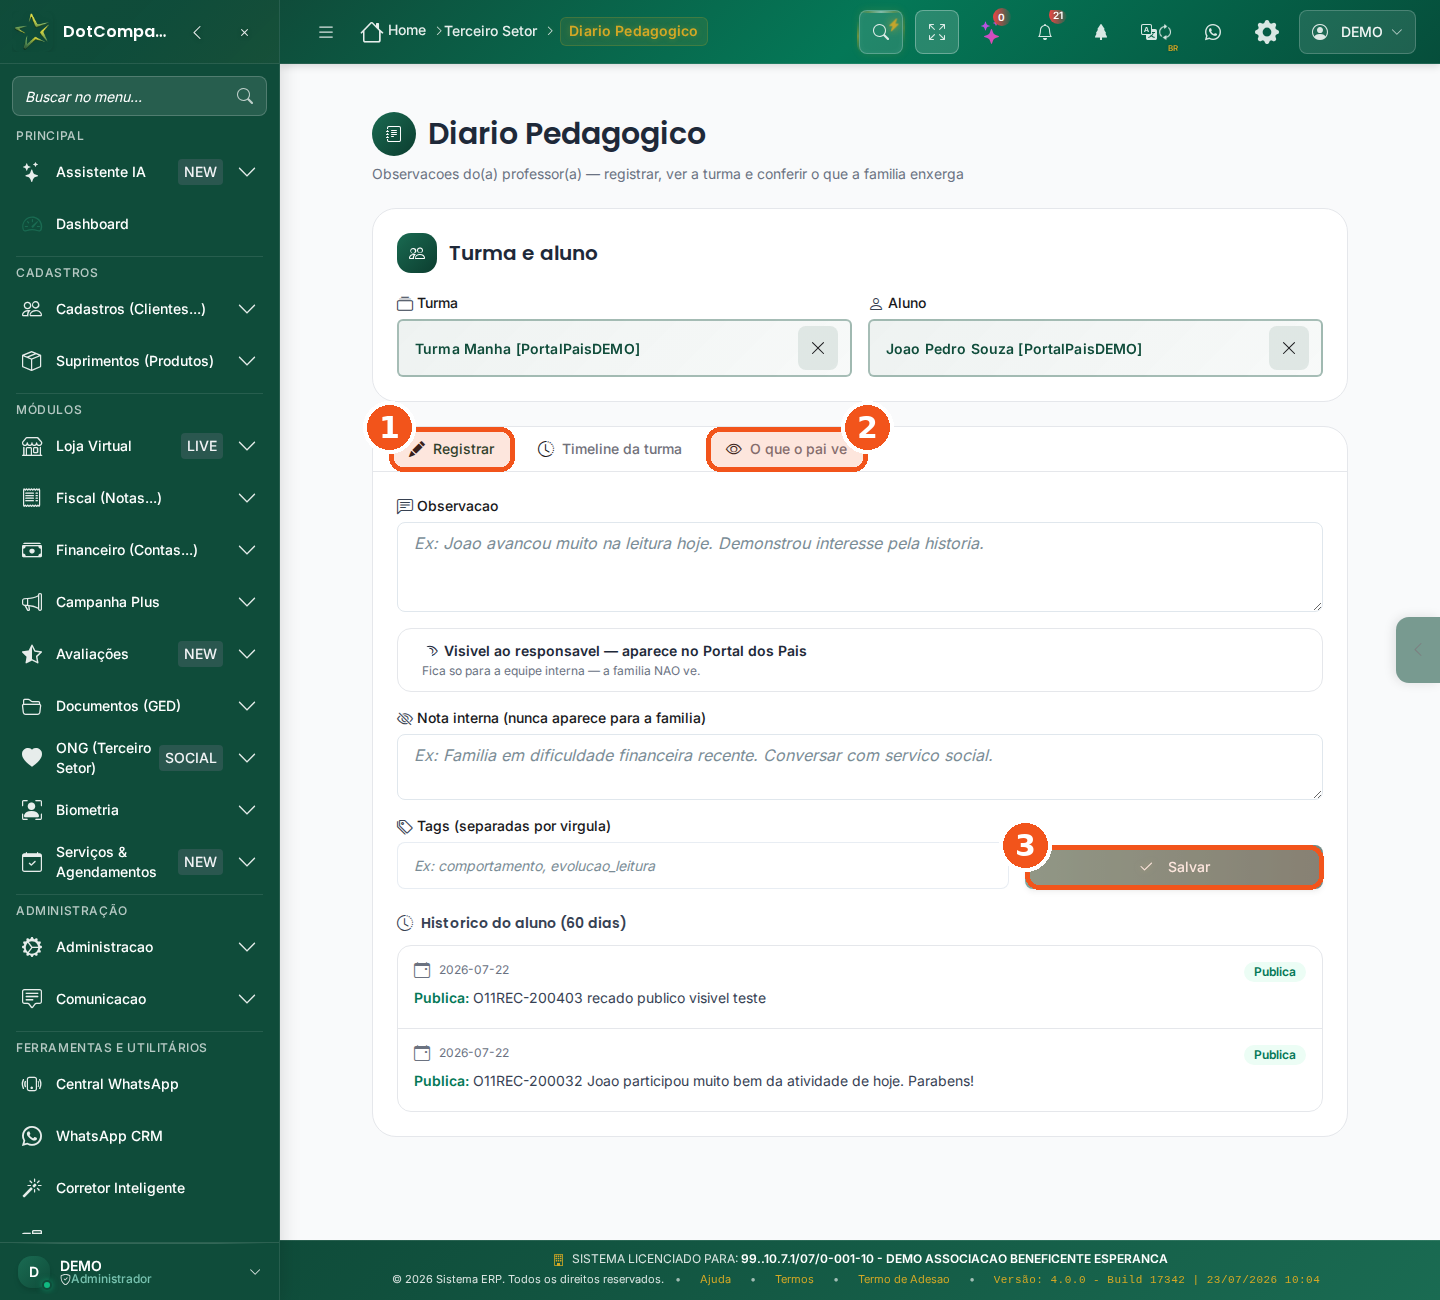
Task: Click the solid bell alert icon
Action: [1101, 32]
